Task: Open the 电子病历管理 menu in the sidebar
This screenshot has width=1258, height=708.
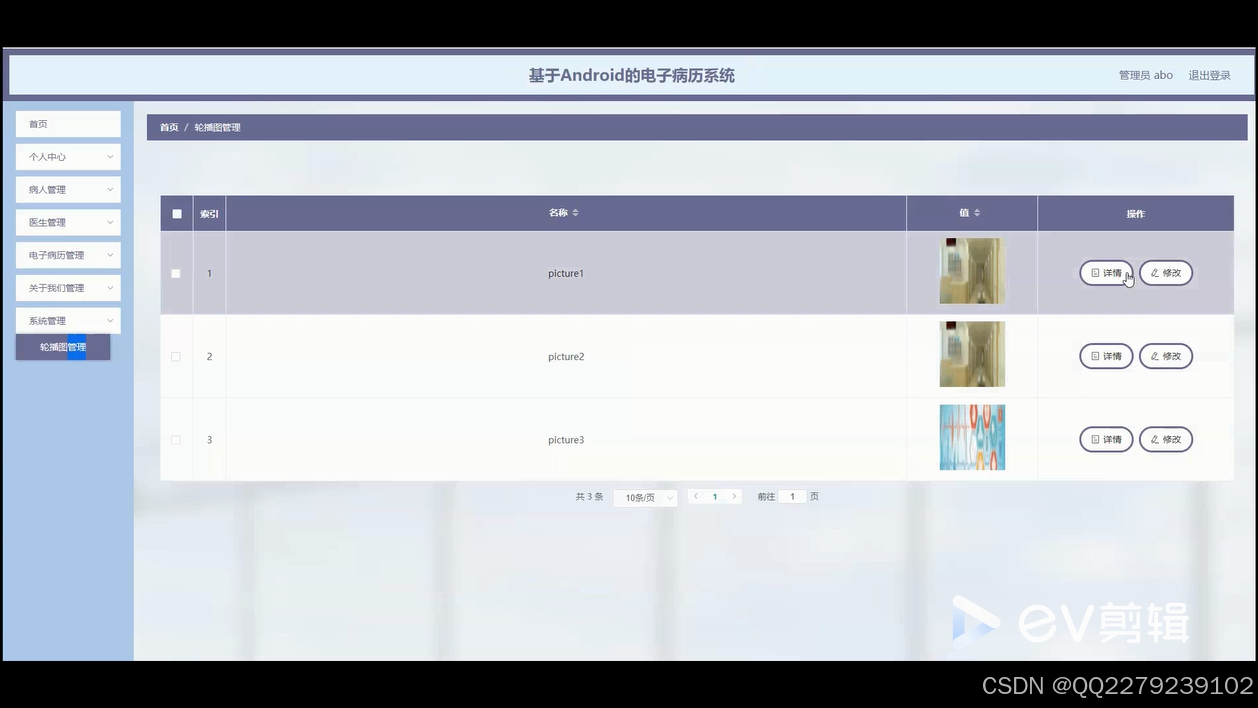Action: pyautogui.click(x=67, y=255)
